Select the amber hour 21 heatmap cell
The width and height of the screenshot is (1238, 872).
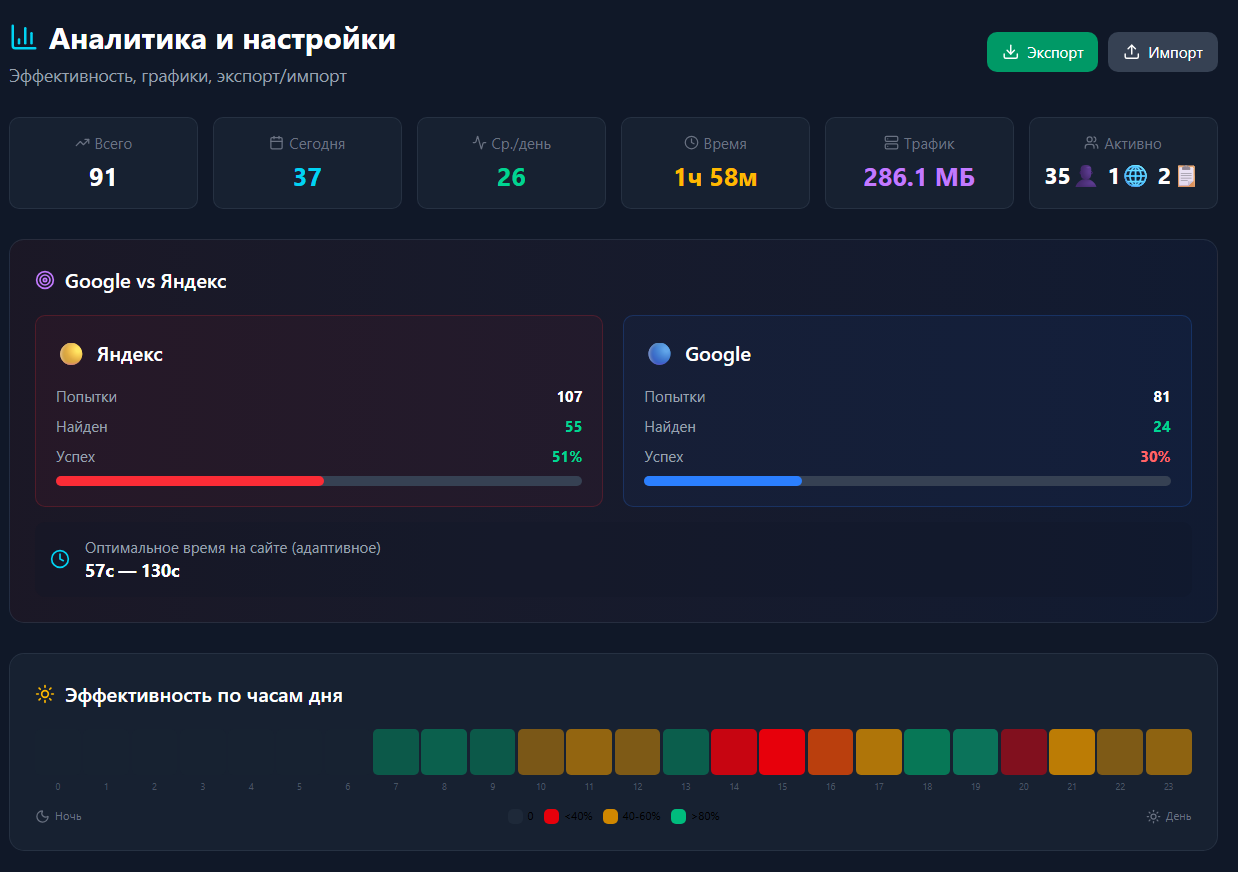coord(1072,752)
